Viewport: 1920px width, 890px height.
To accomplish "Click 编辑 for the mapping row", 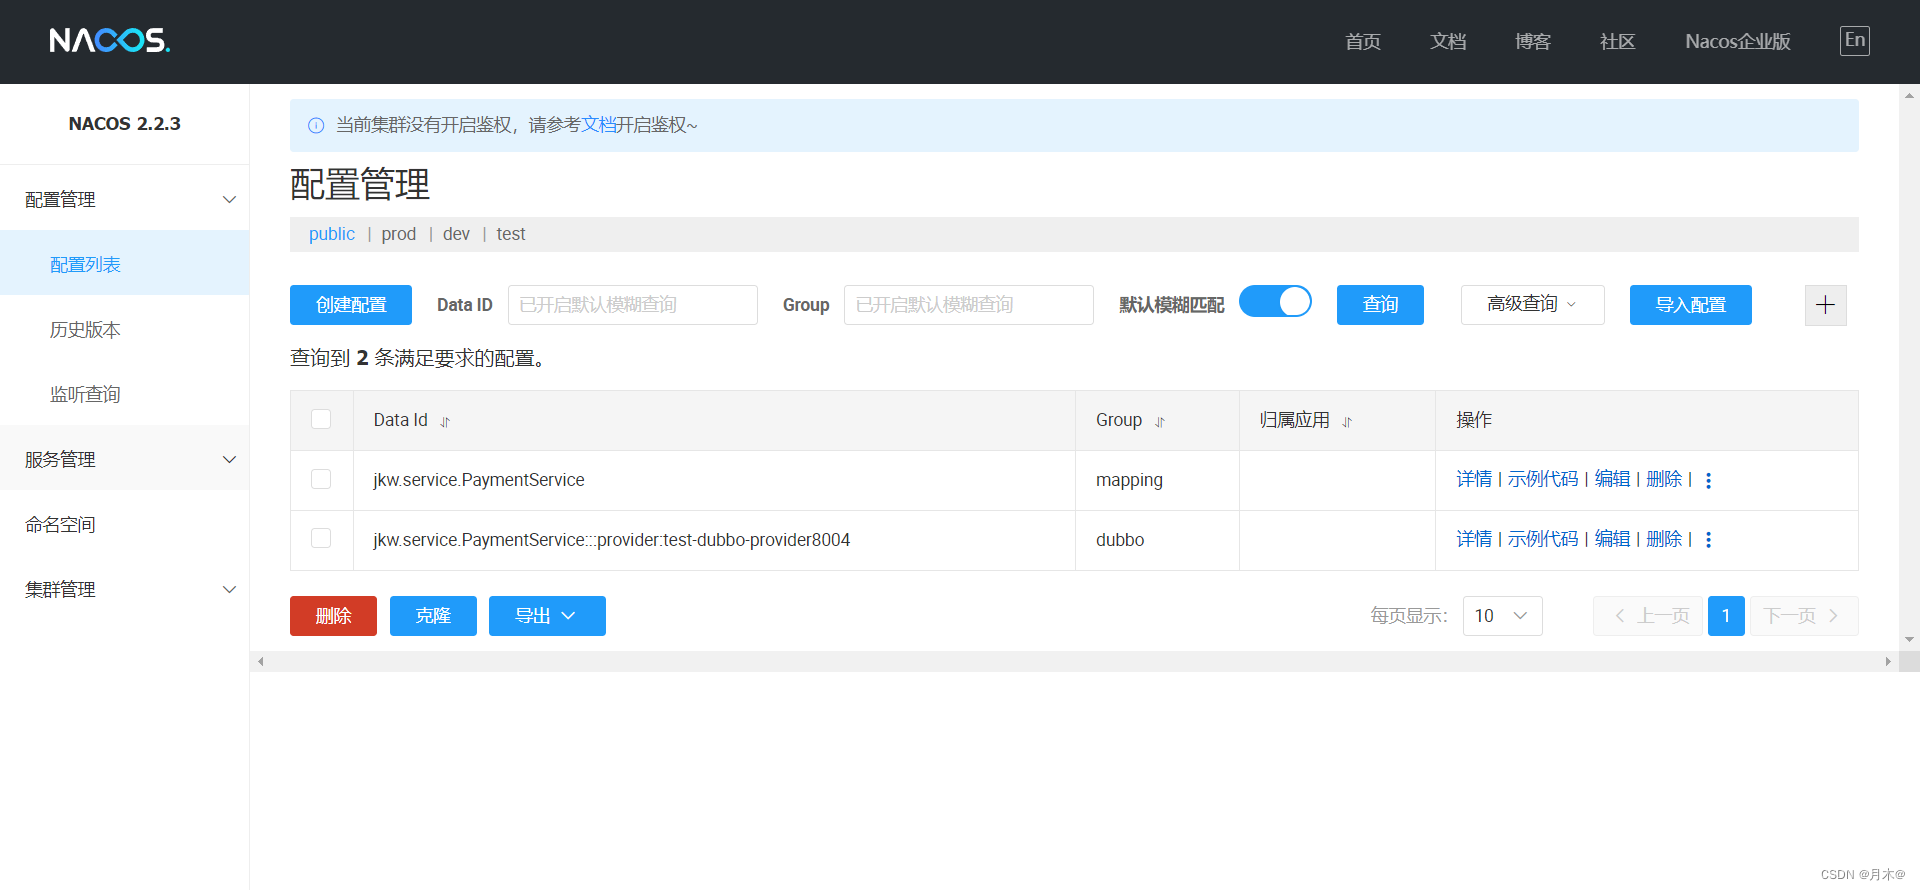I will pos(1612,479).
